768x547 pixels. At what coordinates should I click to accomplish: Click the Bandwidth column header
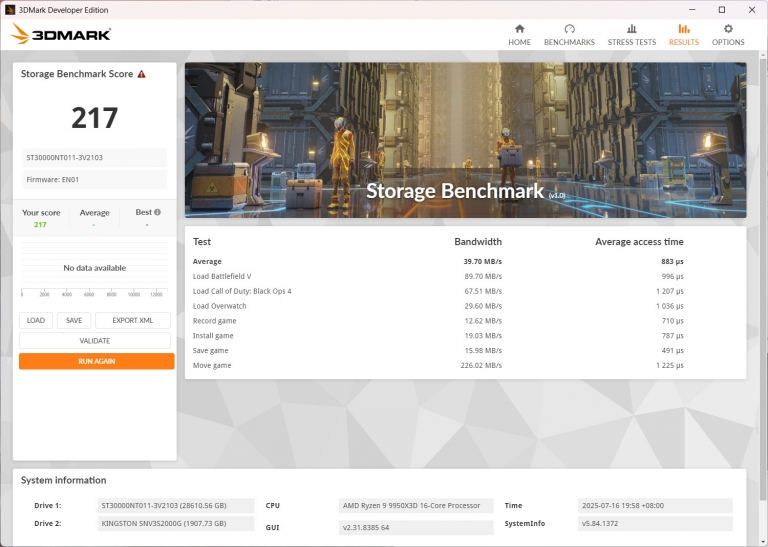(478, 241)
